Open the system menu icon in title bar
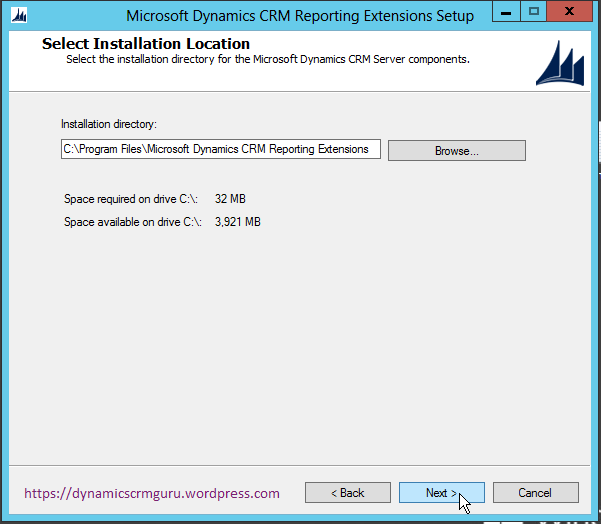This screenshot has width=601, height=524. click(x=19, y=16)
